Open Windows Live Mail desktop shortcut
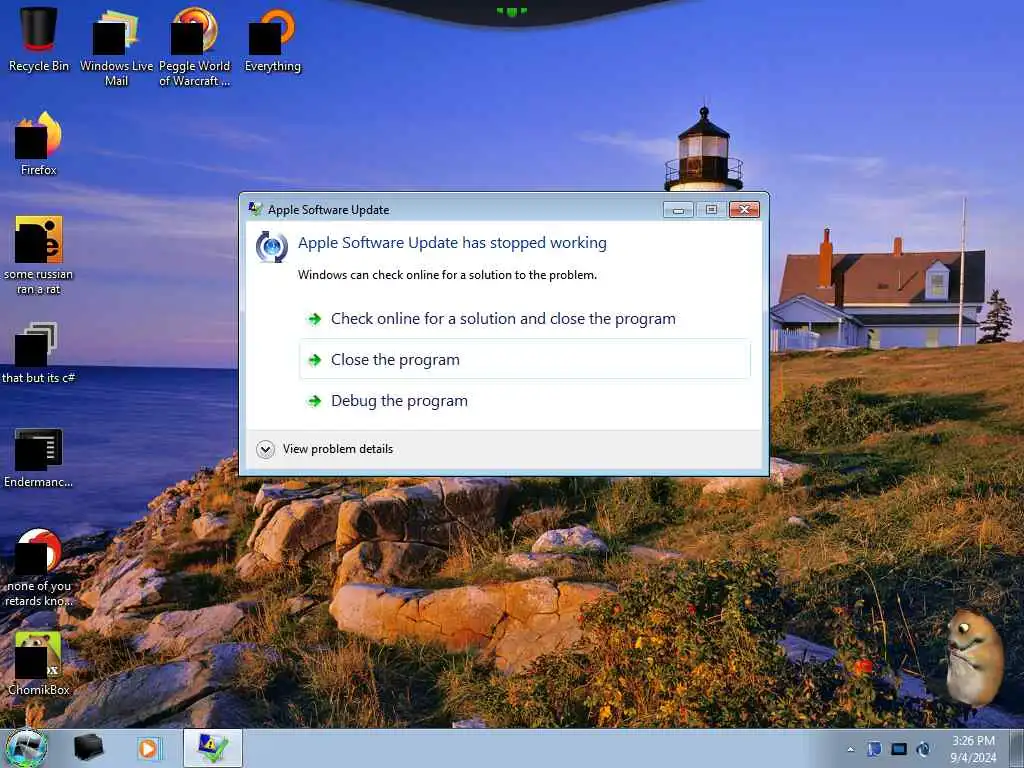 coord(116,48)
